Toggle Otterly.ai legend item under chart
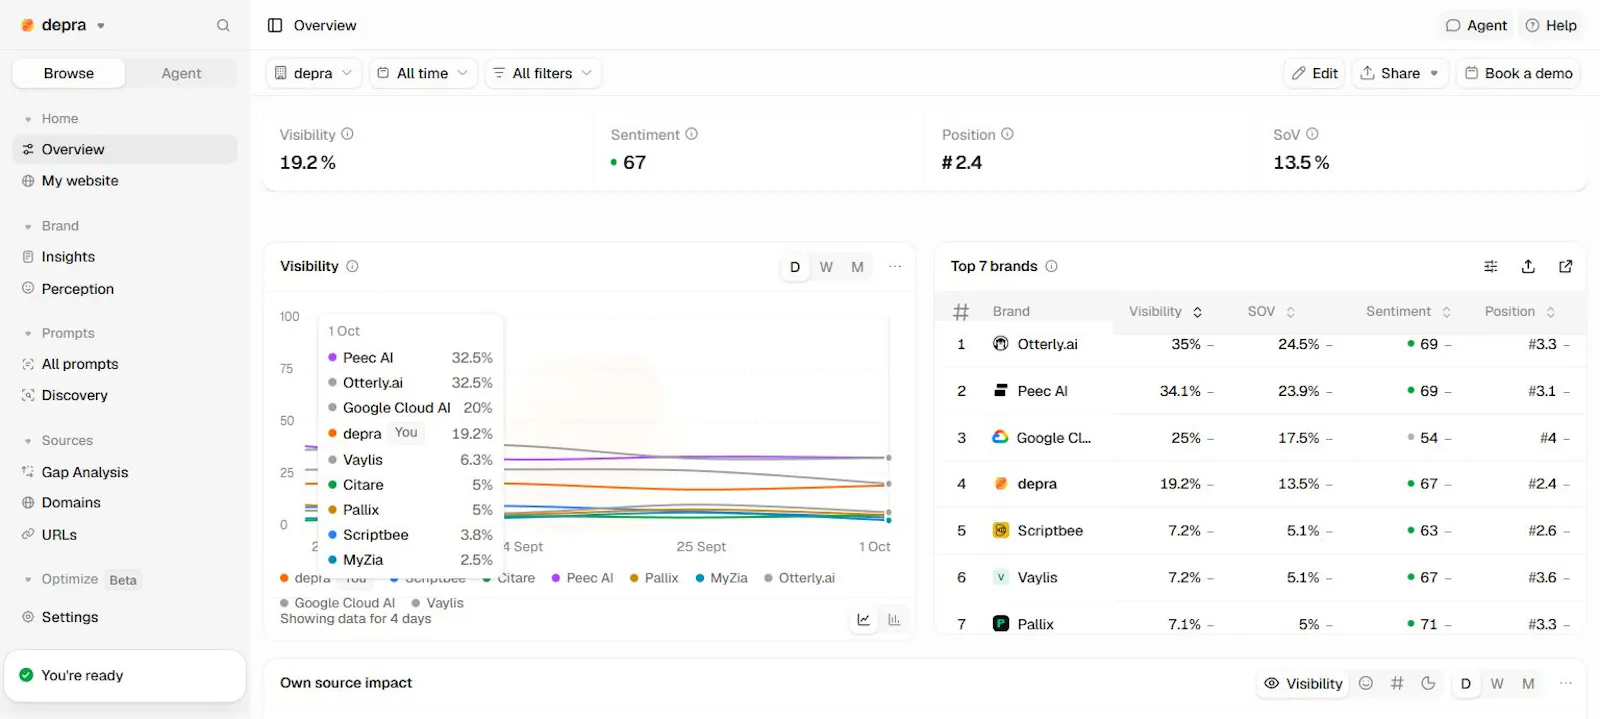This screenshot has width=1600, height=719. coord(799,578)
